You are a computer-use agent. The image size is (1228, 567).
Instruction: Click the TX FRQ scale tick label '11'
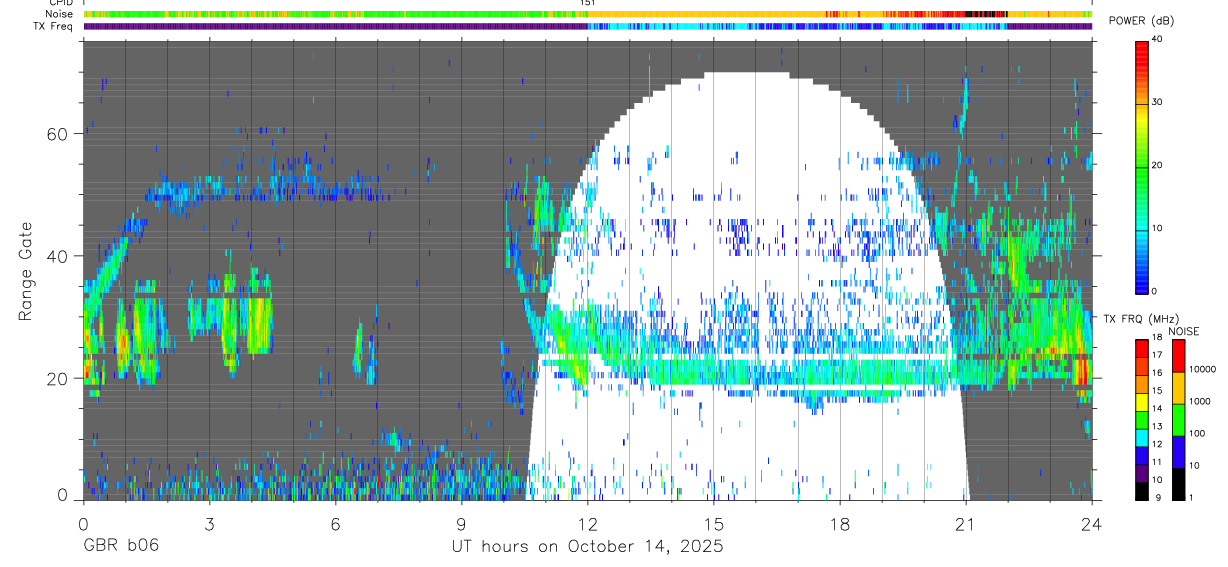click(x=1157, y=462)
